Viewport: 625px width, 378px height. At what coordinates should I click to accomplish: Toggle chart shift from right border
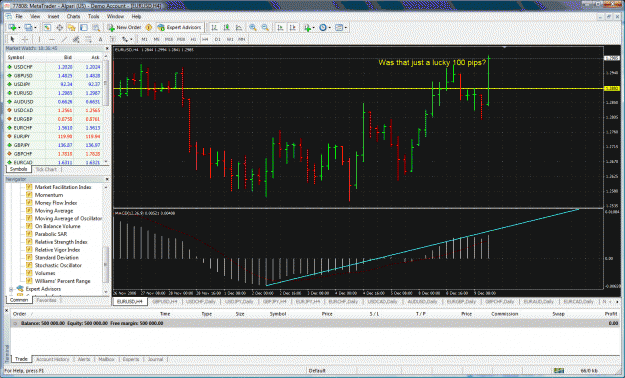(293, 28)
